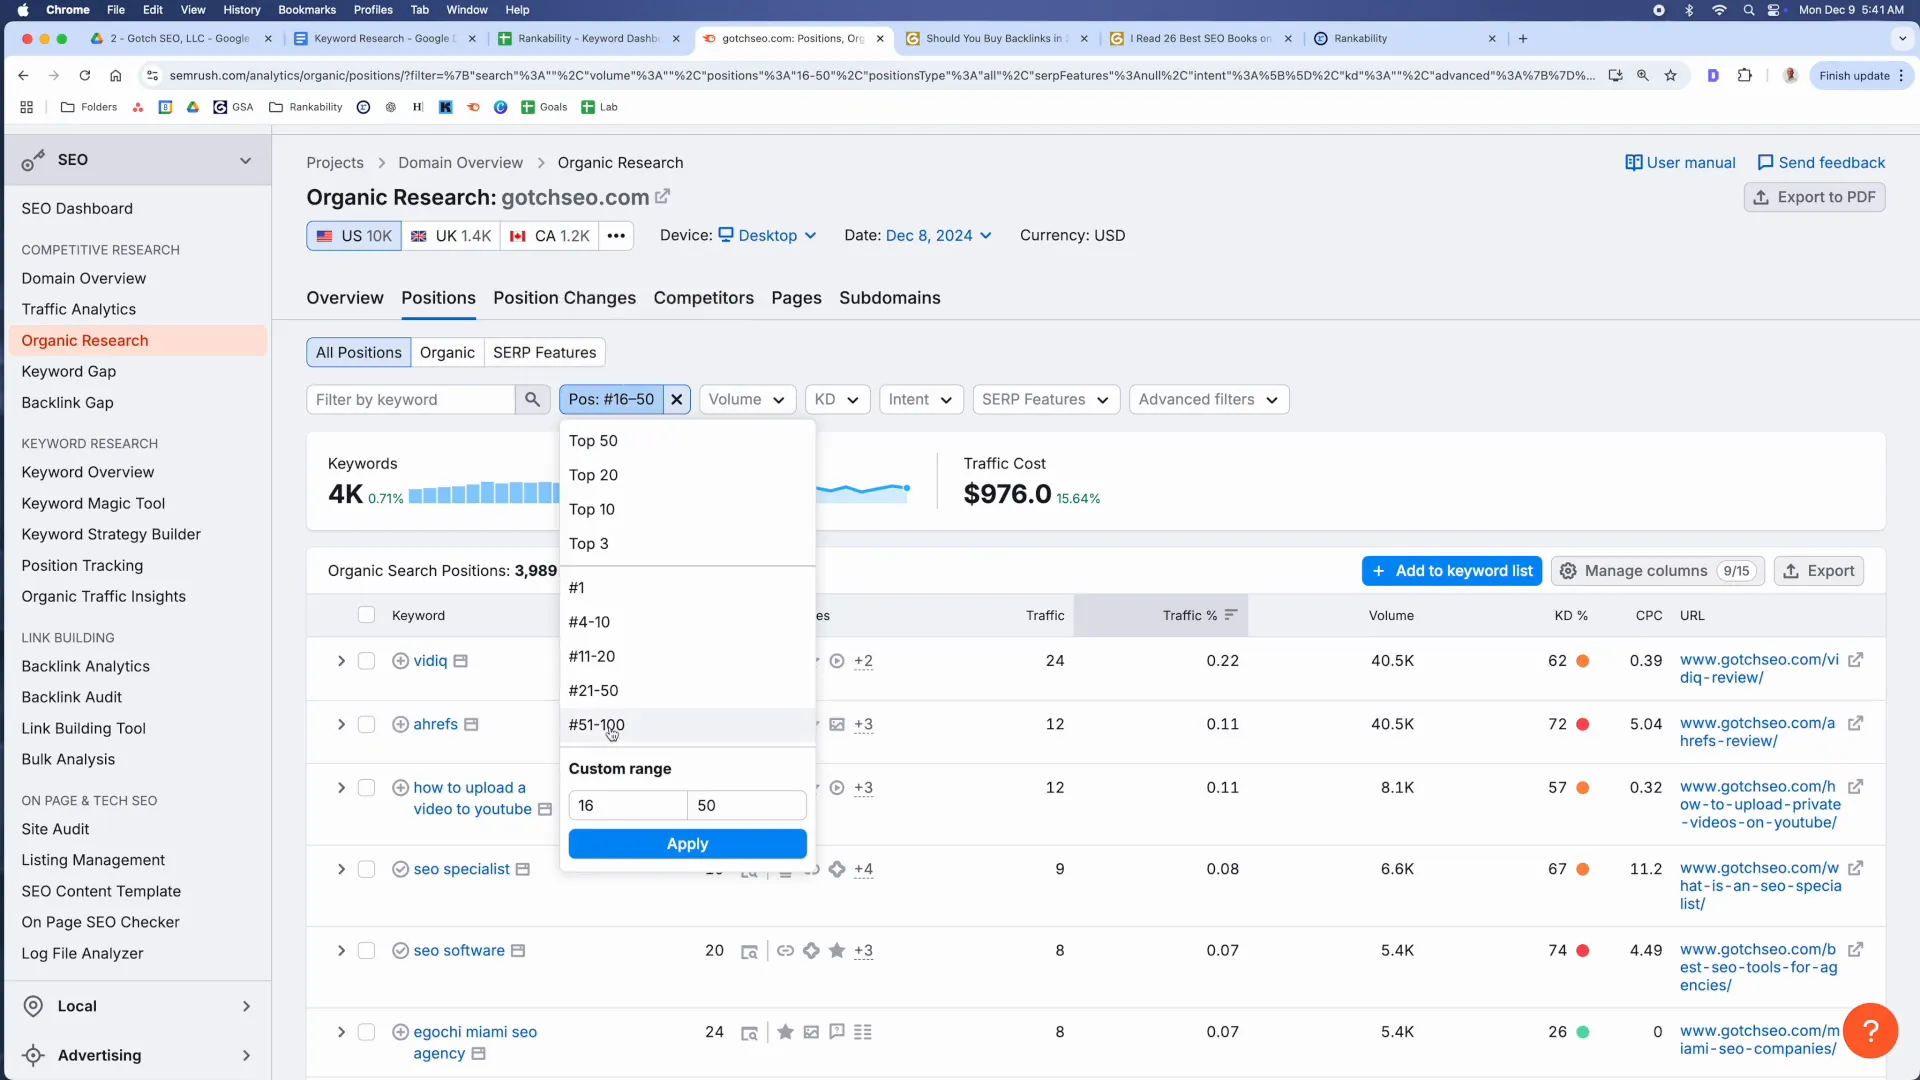Expand the vidiq keyword row
1920x1080 pixels.
(341, 661)
